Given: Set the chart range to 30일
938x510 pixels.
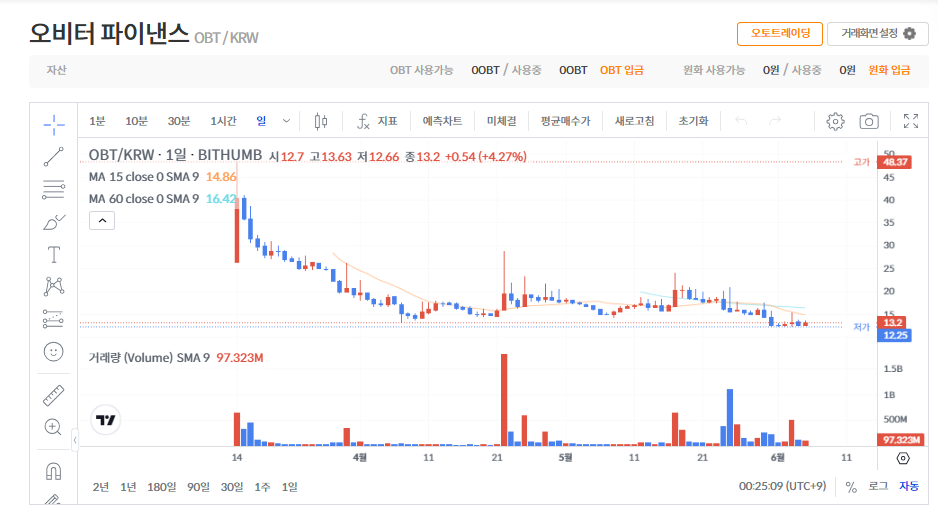Looking at the screenshot, I should click(x=232, y=487).
